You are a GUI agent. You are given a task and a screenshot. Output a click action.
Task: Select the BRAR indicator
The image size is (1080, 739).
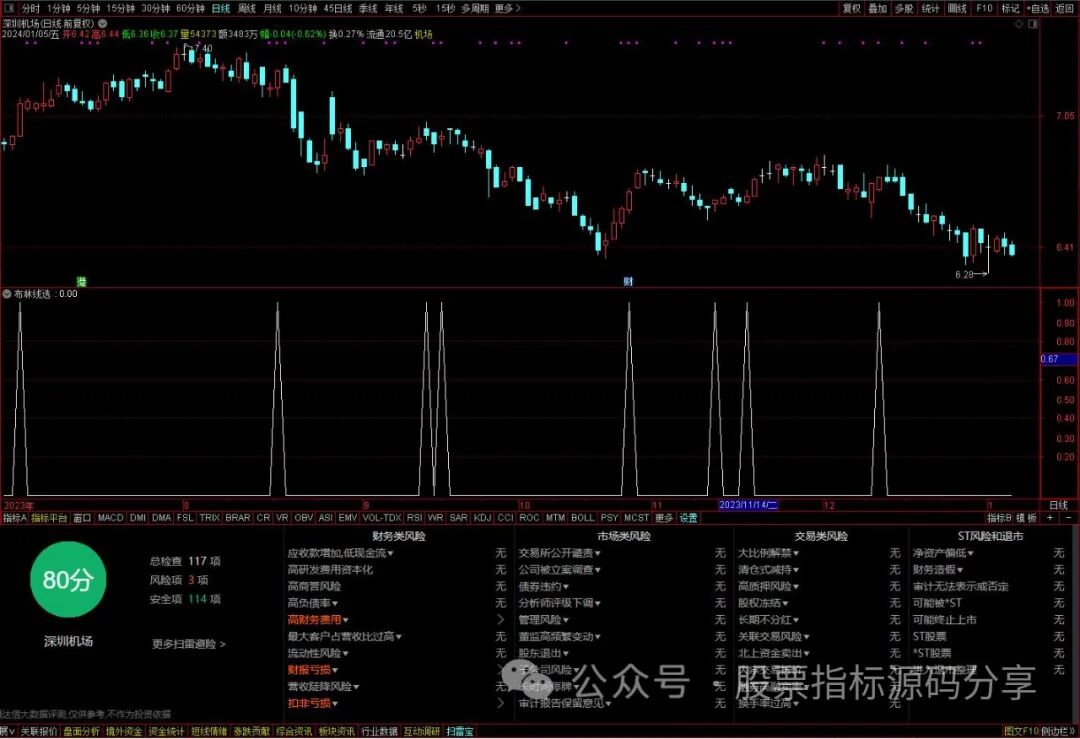coord(238,518)
